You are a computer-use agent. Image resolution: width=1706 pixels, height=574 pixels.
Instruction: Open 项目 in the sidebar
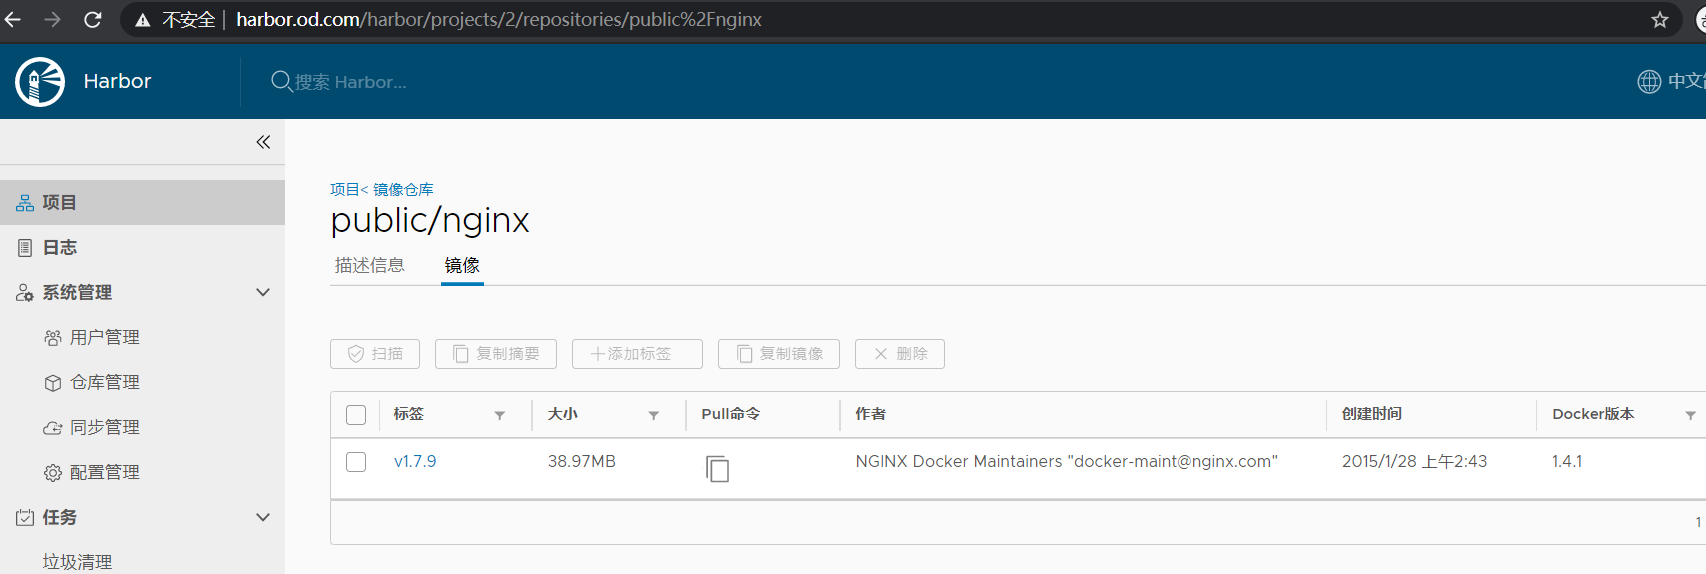(142, 203)
